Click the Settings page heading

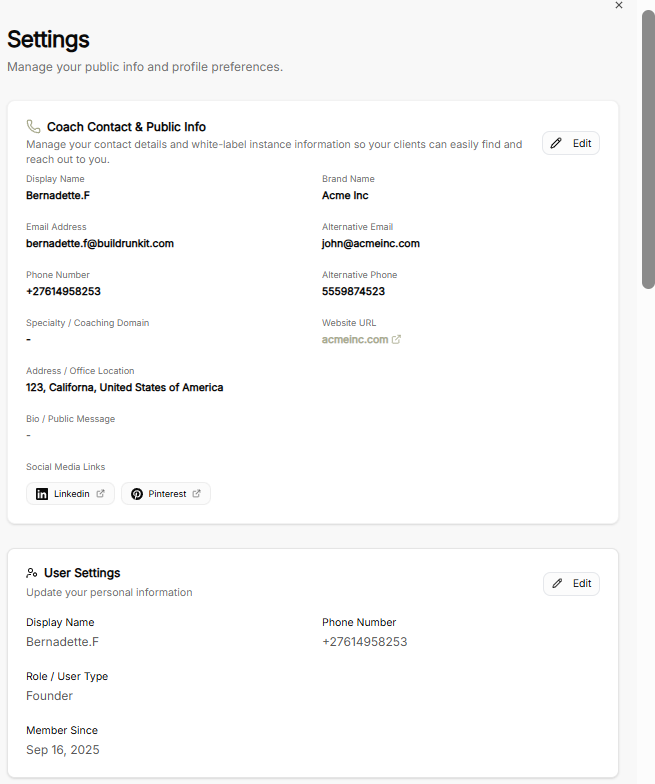(x=48, y=40)
